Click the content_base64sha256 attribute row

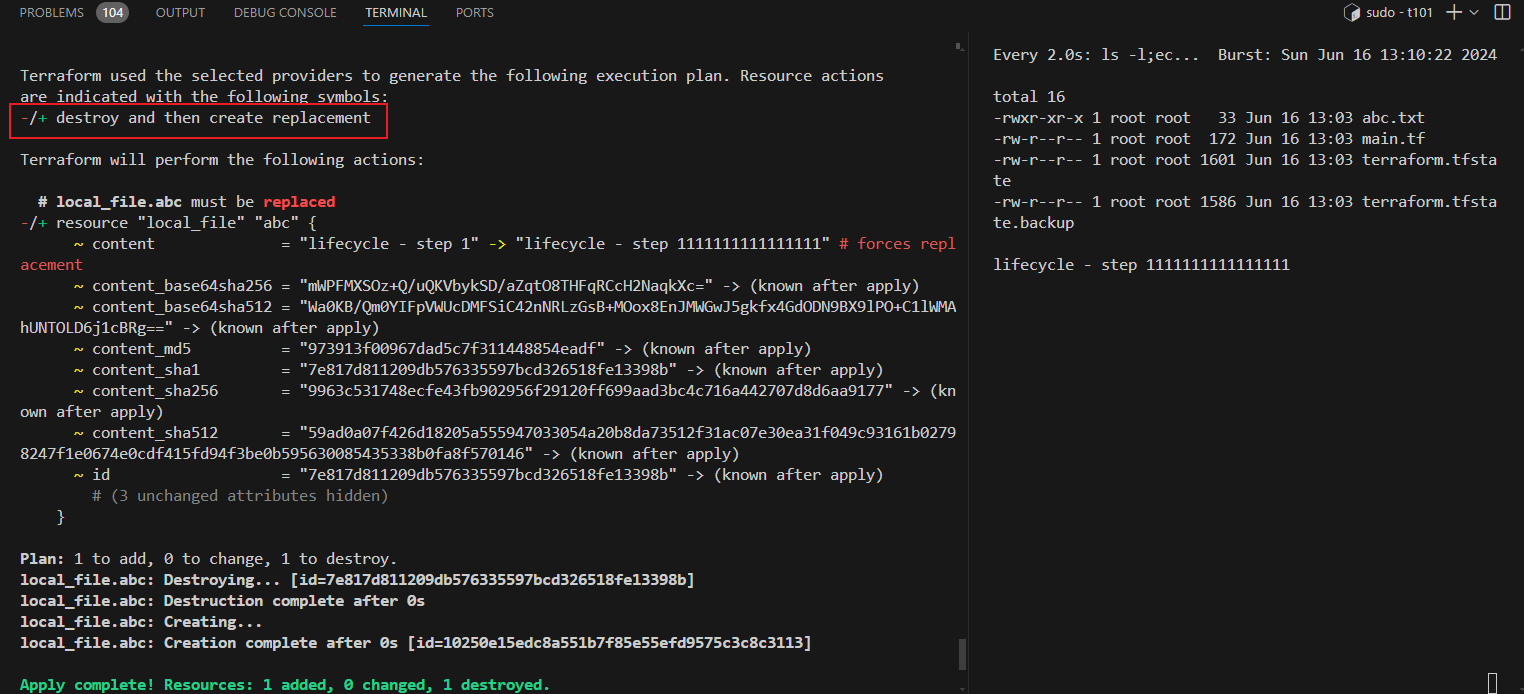pos(496,286)
